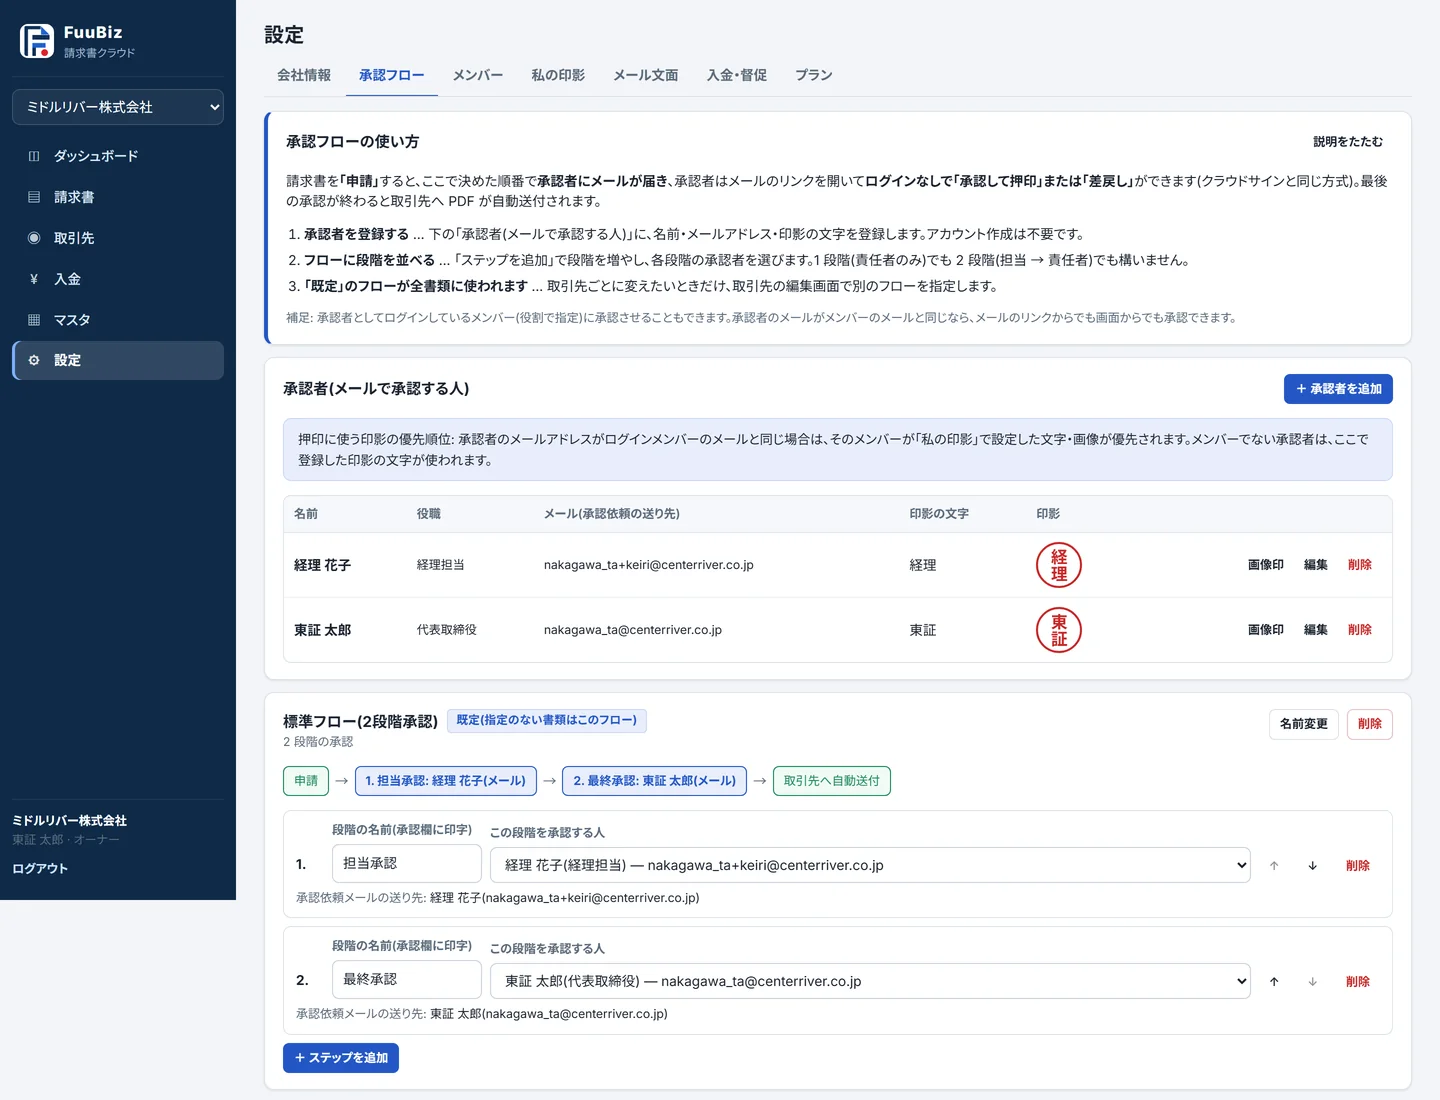1440x1100 pixels.
Task: Click 承認者を追加 button
Action: [1338, 389]
